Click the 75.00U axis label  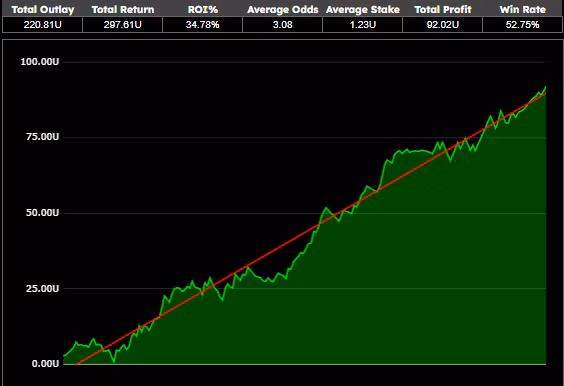coord(42,137)
